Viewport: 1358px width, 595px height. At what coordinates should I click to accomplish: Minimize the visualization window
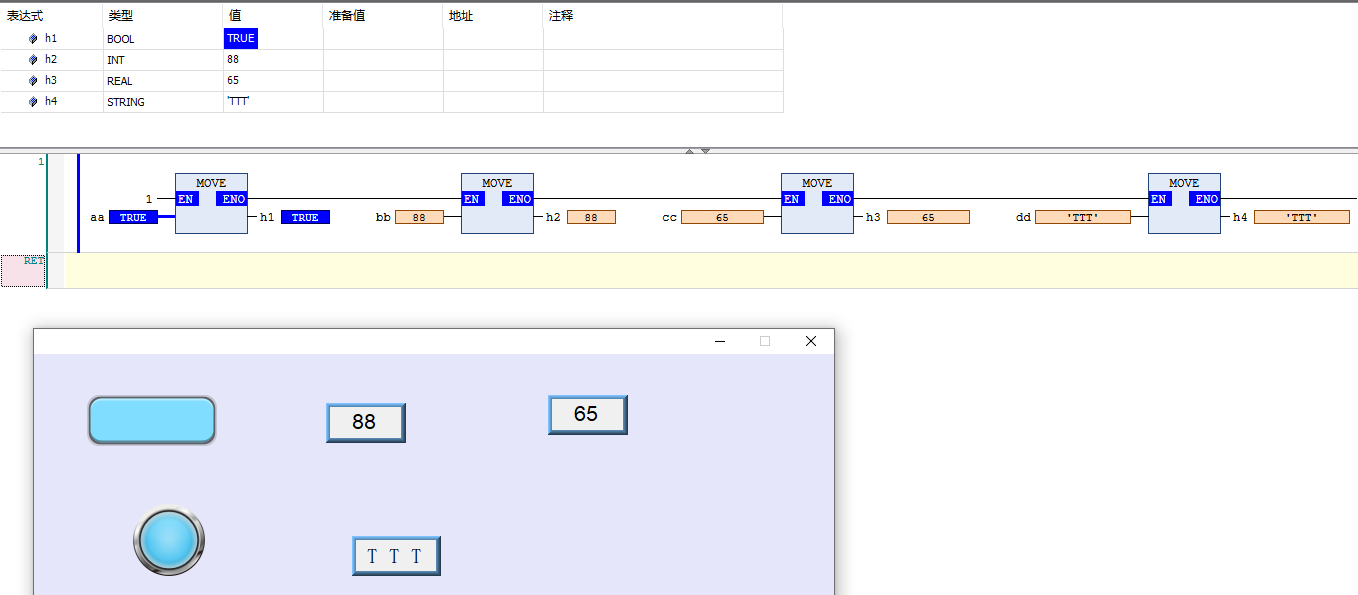click(x=720, y=341)
